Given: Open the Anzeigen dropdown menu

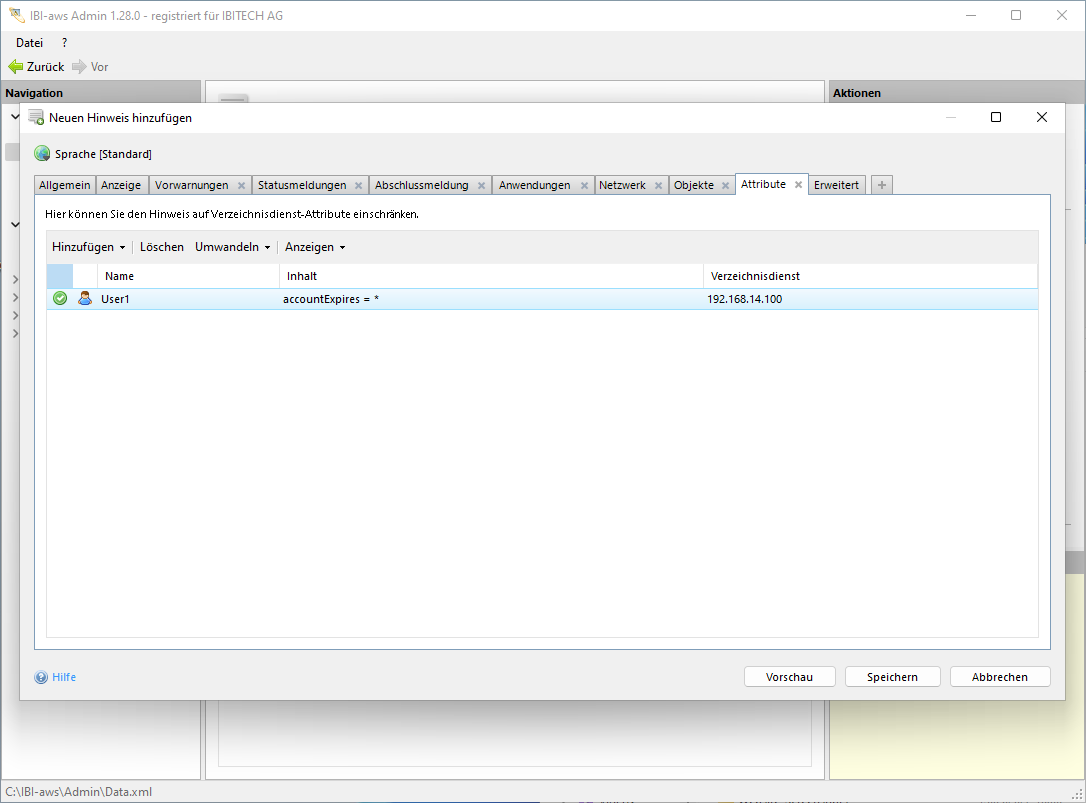Looking at the screenshot, I should point(315,247).
